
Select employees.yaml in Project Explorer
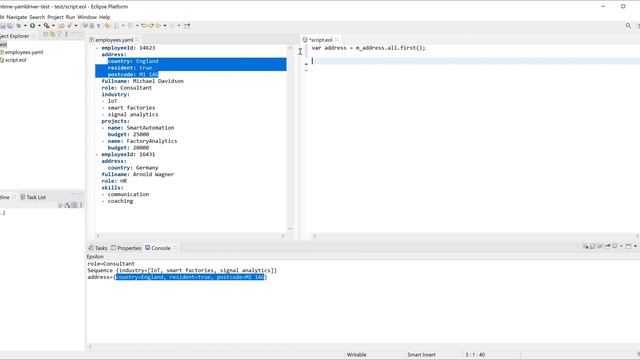click(x=24, y=52)
